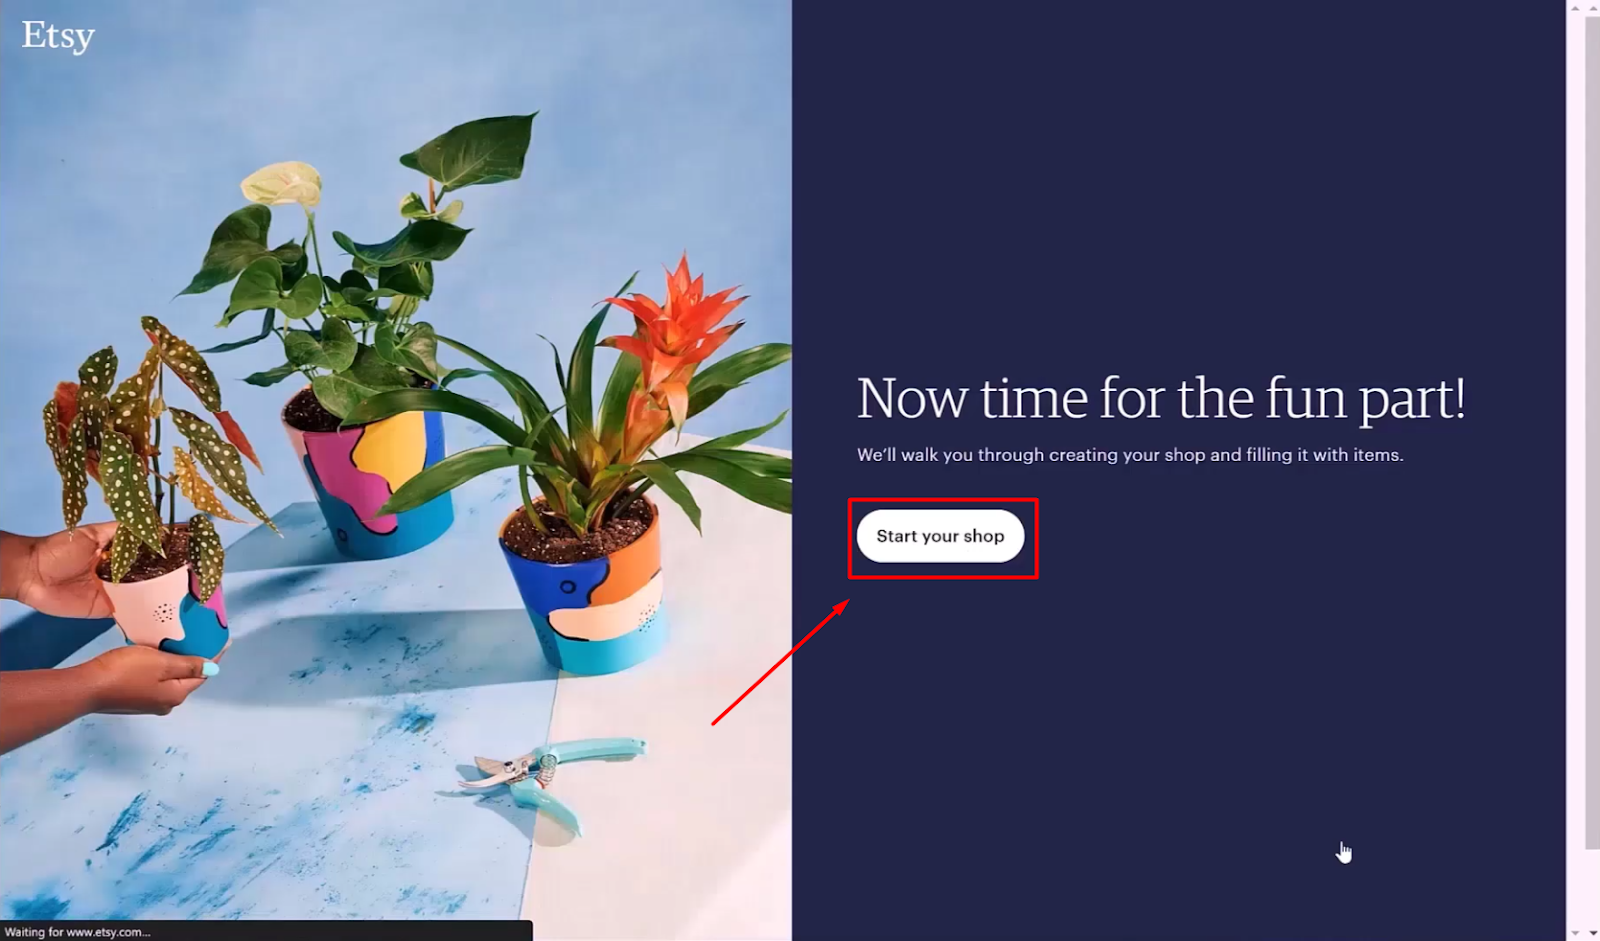Click the pale yellow anthurium flower
This screenshot has width=1600, height=941.
[x=281, y=183]
